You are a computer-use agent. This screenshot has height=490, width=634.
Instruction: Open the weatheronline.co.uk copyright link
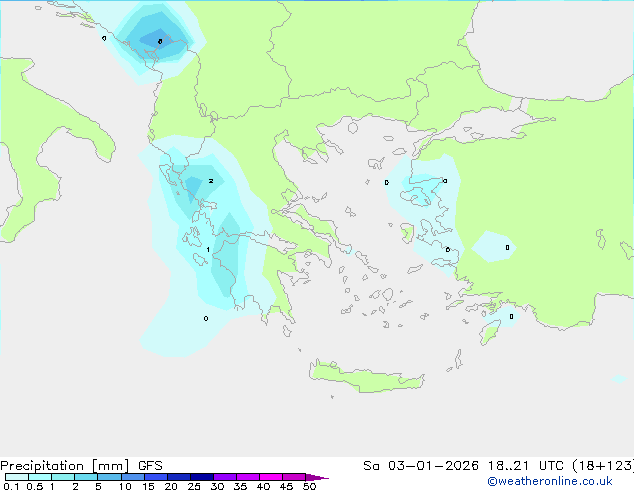[550, 481]
